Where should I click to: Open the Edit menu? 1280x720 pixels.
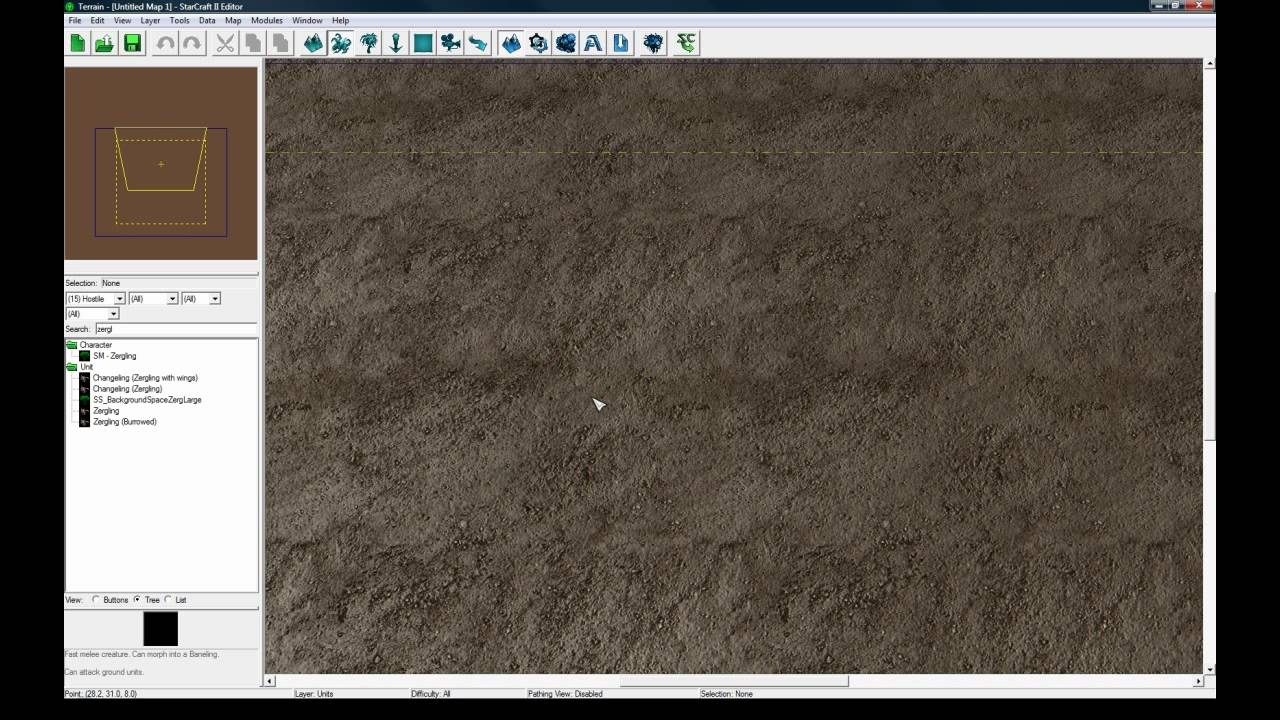97,20
